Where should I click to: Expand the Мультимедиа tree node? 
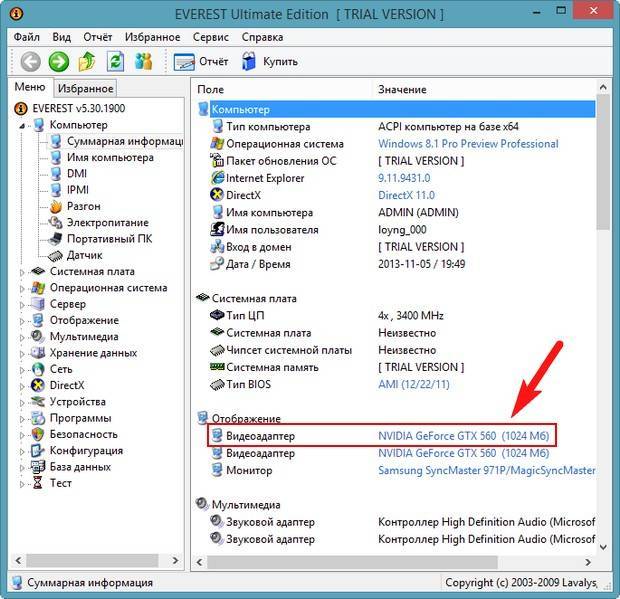tap(22, 337)
